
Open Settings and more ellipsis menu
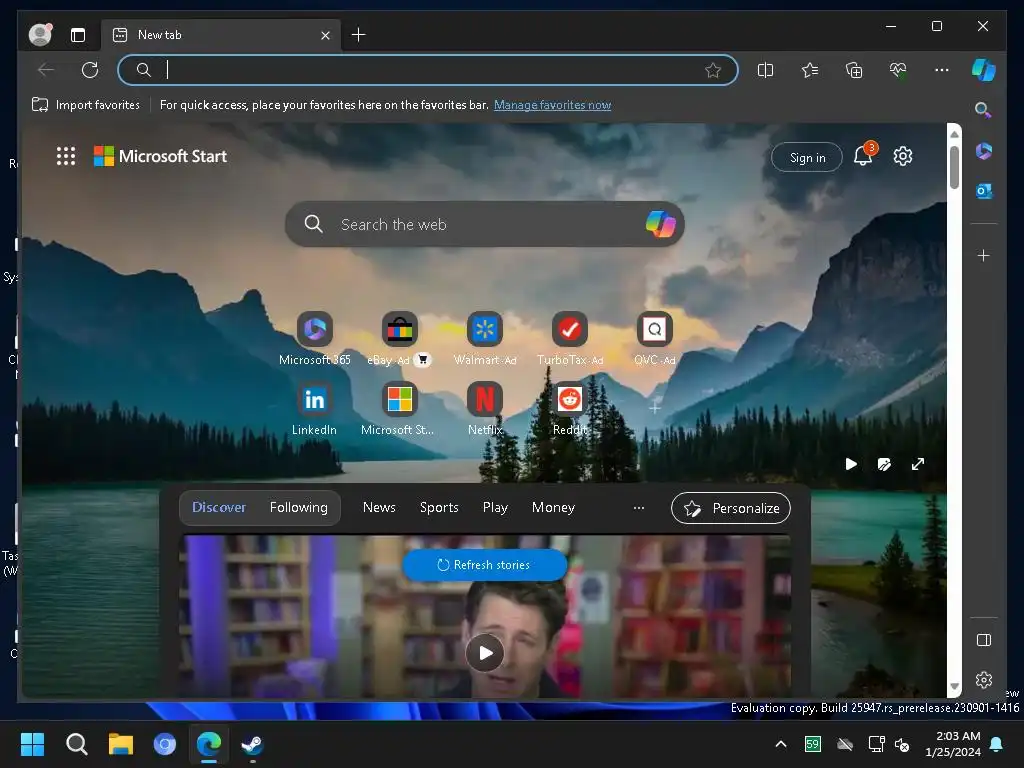(942, 70)
